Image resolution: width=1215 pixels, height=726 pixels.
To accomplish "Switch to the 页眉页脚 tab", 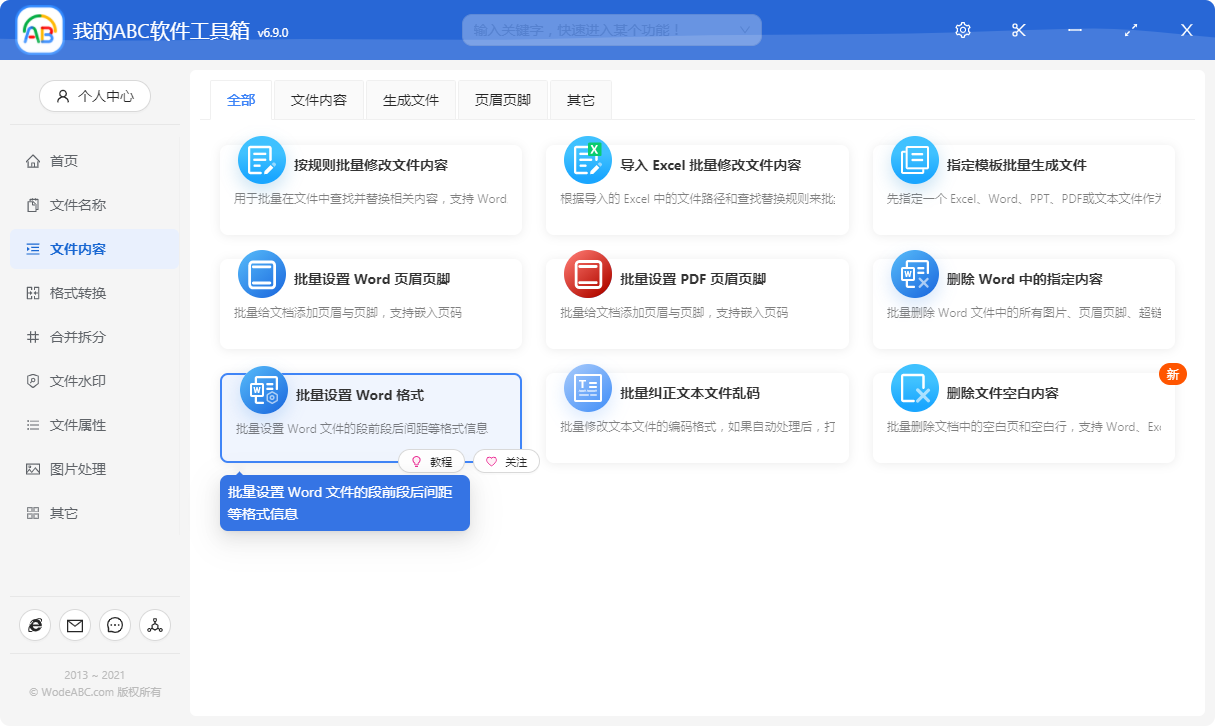I will tap(503, 99).
